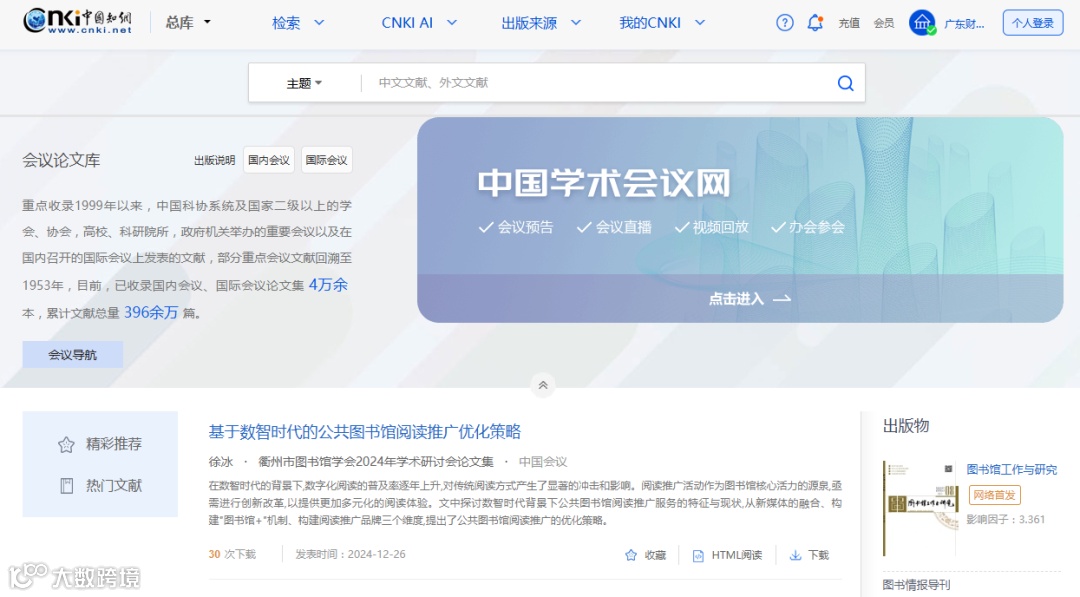Click the HTML阅读 page icon

tap(698, 555)
